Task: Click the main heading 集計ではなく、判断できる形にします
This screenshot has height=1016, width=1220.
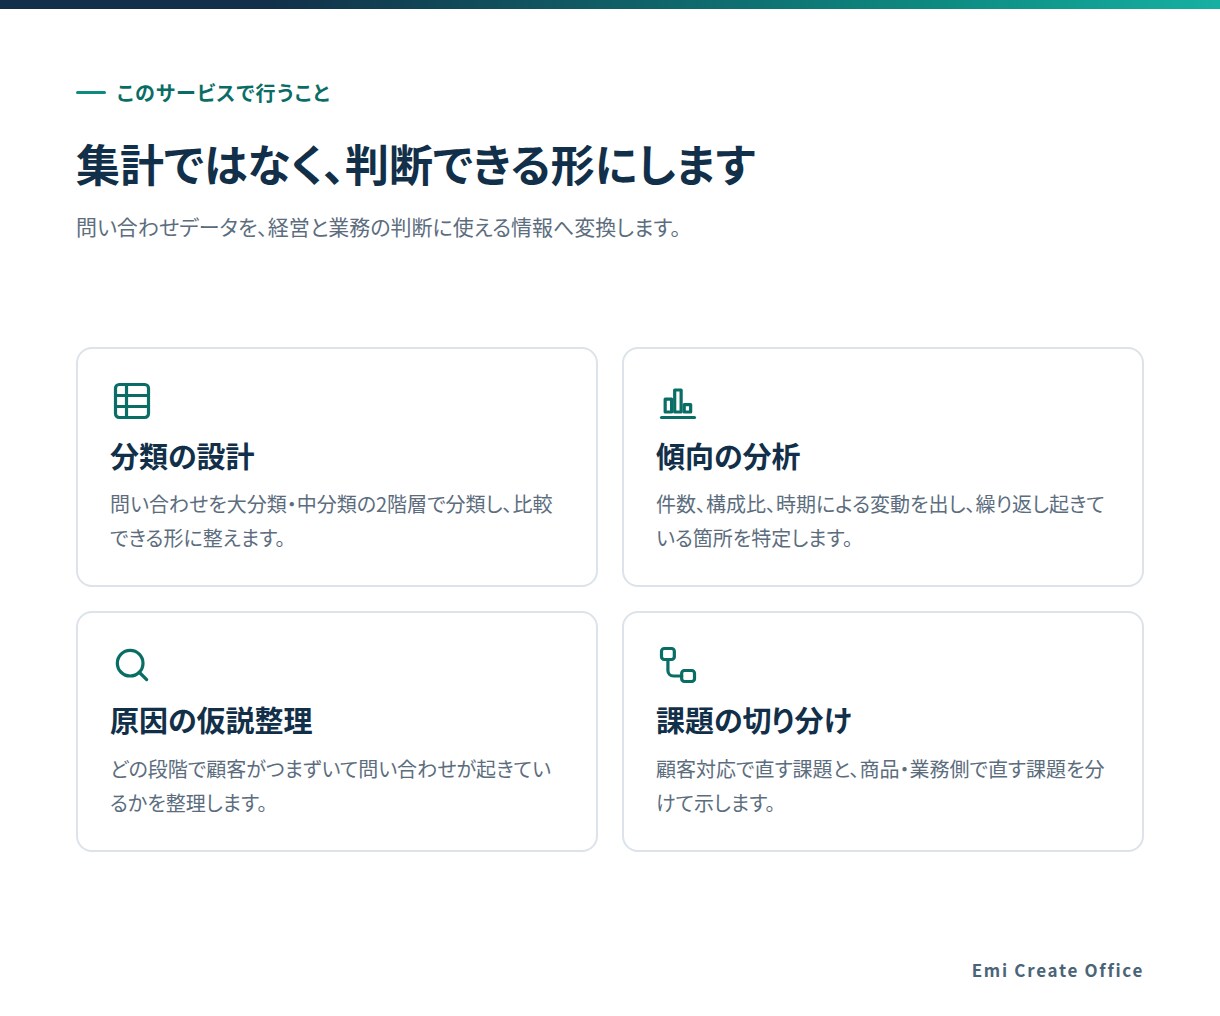Action: pyautogui.click(x=416, y=165)
